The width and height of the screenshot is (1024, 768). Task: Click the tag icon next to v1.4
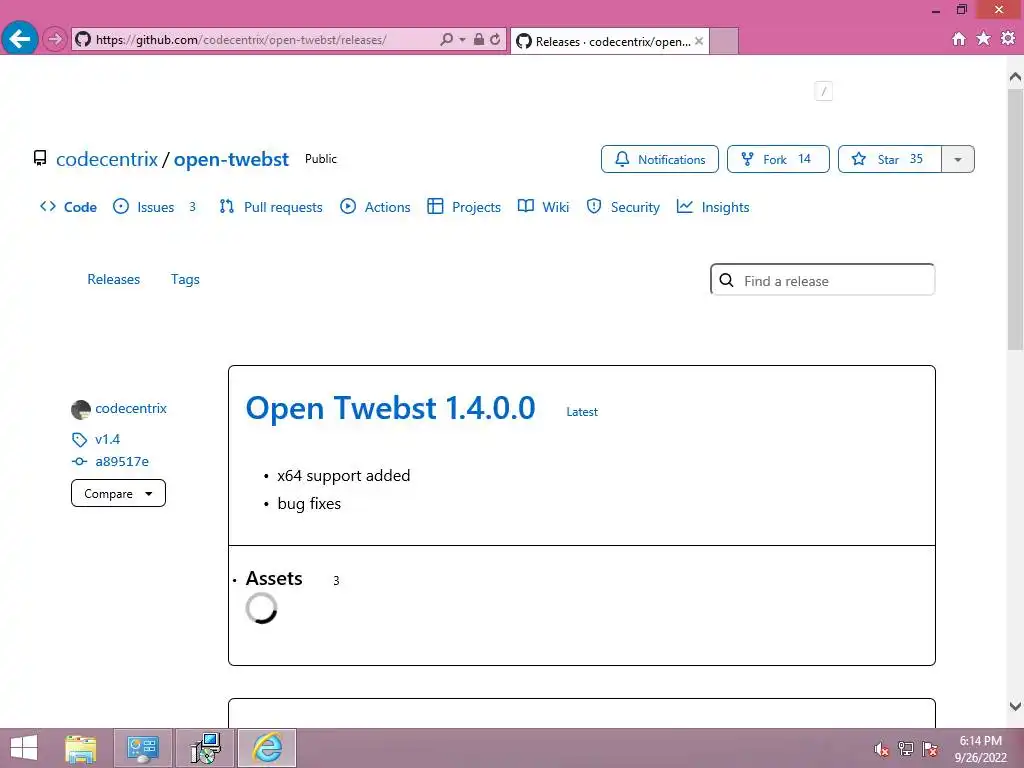pyautogui.click(x=80, y=440)
